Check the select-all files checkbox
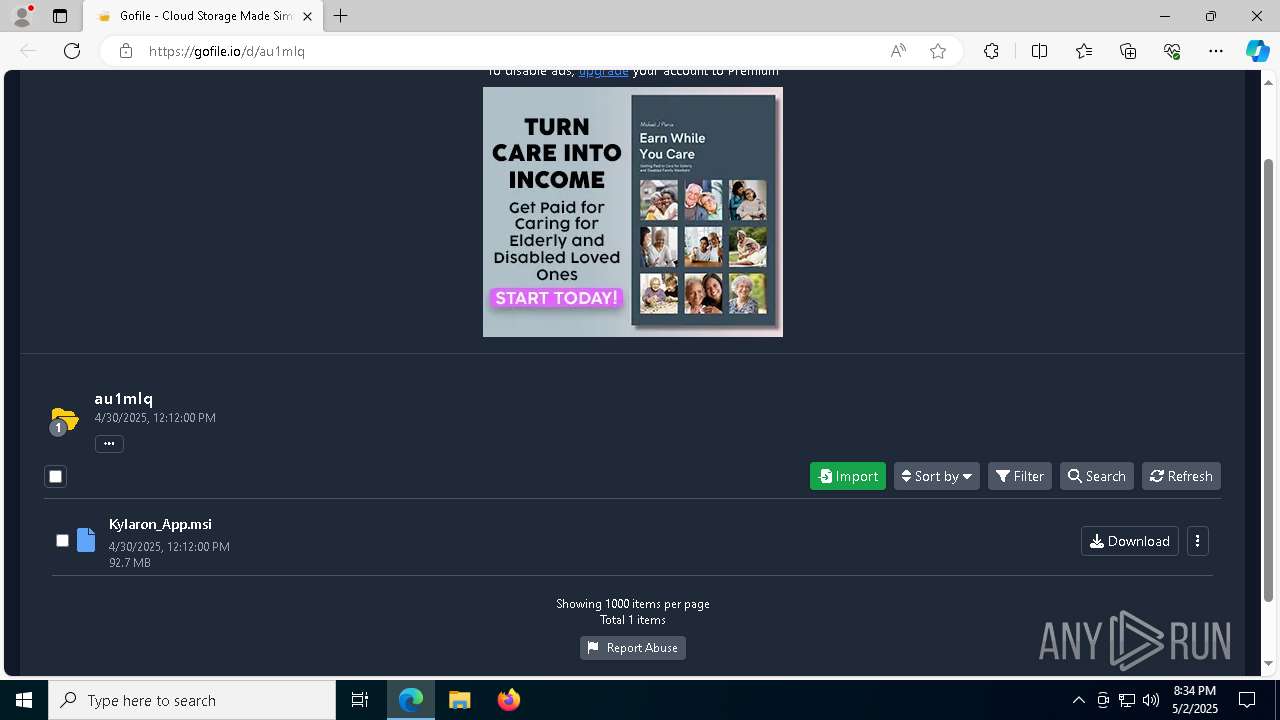Screen dimensions: 1280x720 (56, 476)
